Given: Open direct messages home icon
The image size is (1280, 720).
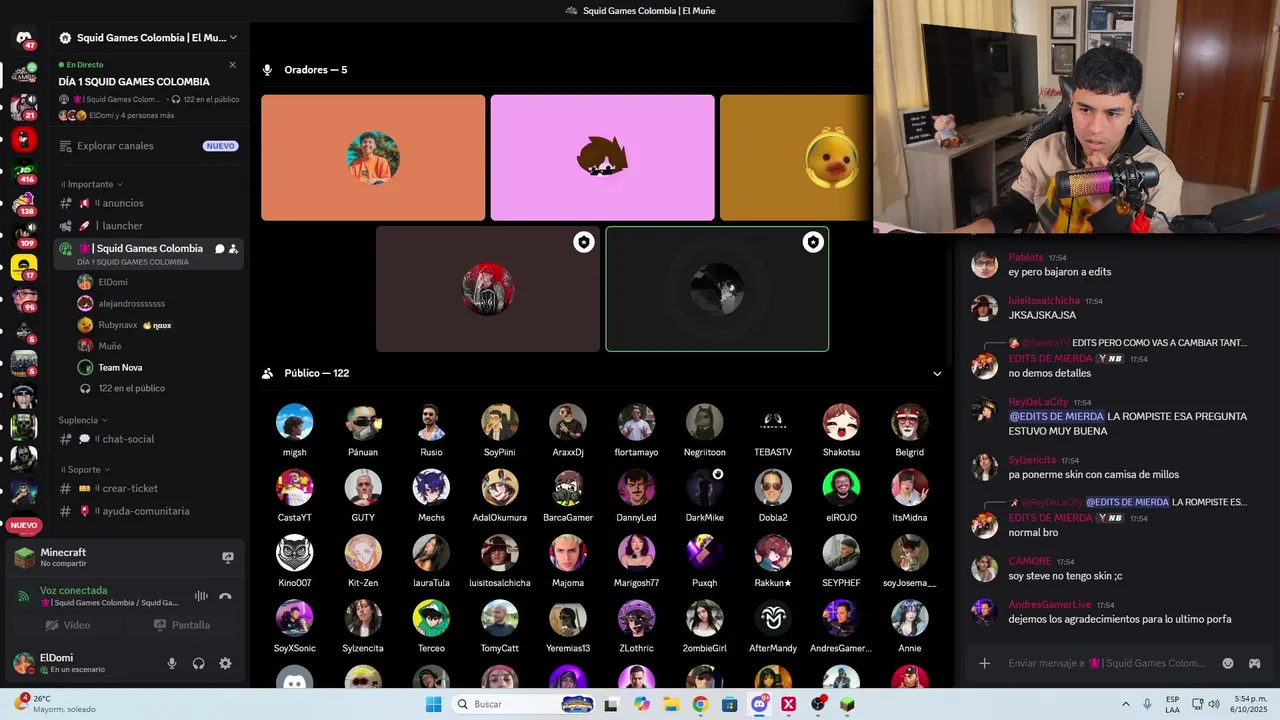Looking at the screenshot, I should coord(24,38).
